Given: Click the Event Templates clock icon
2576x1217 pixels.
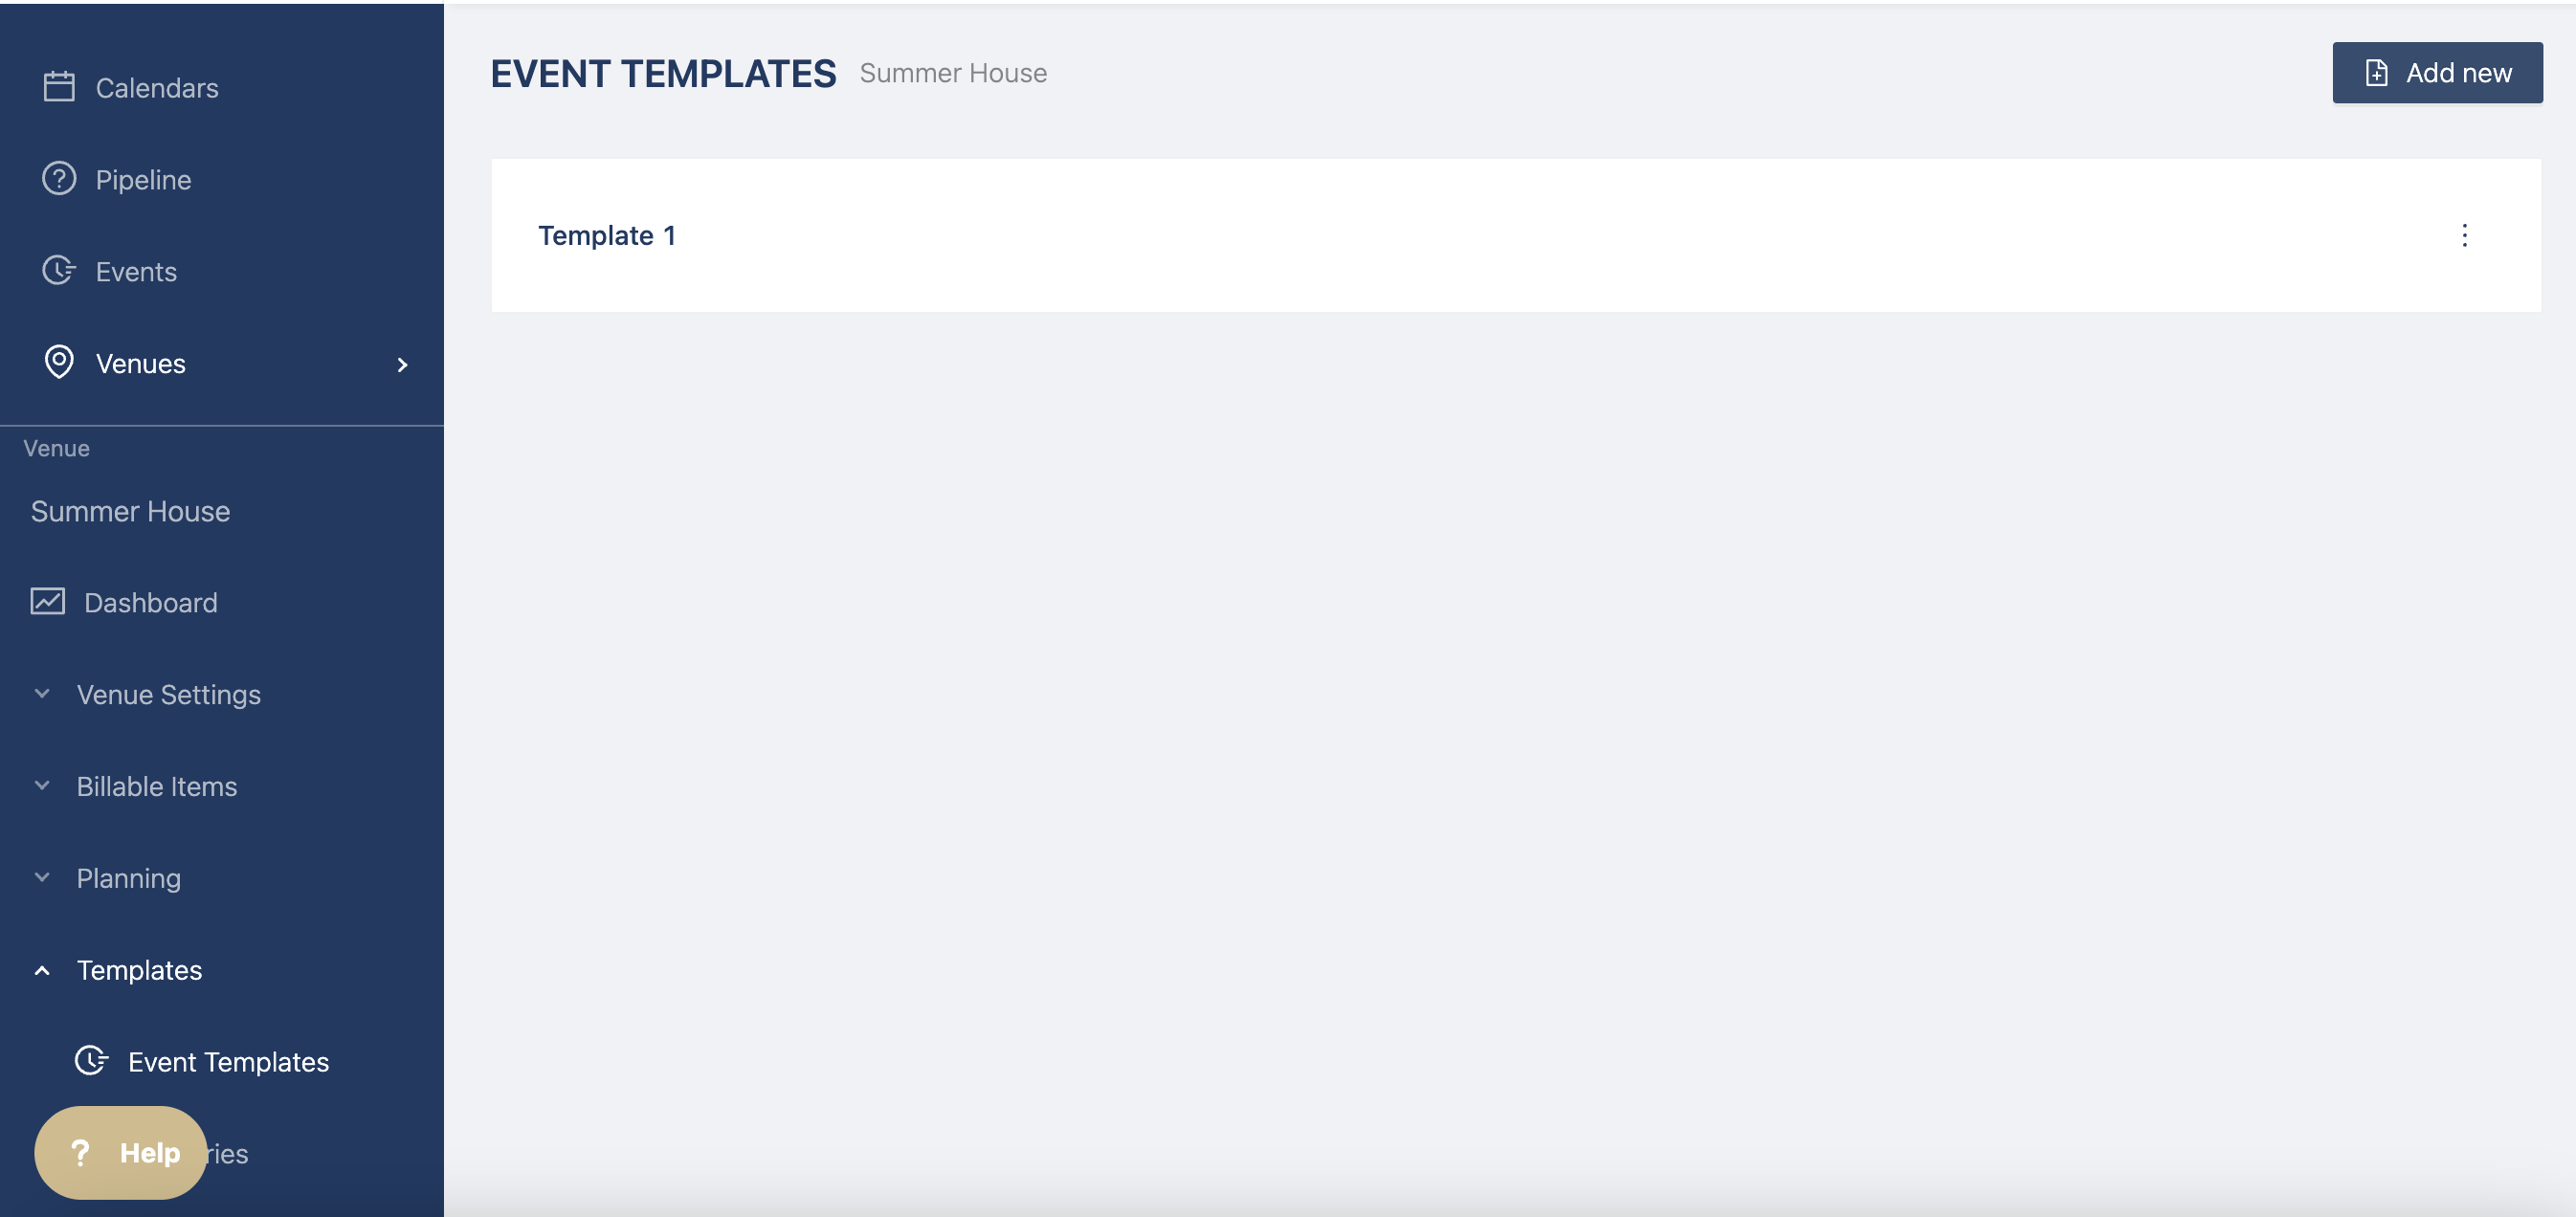Looking at the screenshot, I should point(92,1061).
